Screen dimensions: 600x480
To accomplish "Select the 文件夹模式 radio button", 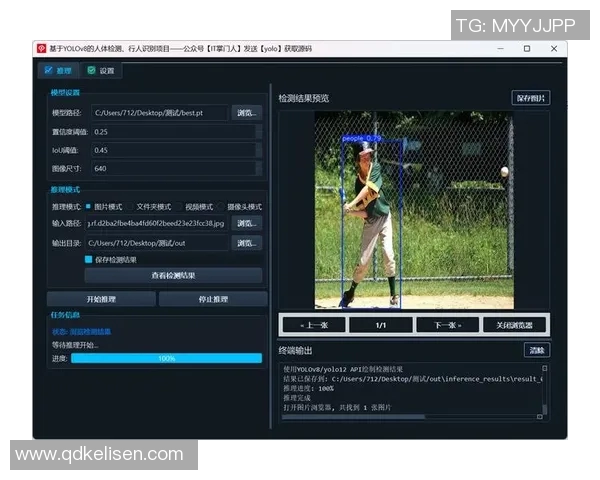I will coord(131,206).
